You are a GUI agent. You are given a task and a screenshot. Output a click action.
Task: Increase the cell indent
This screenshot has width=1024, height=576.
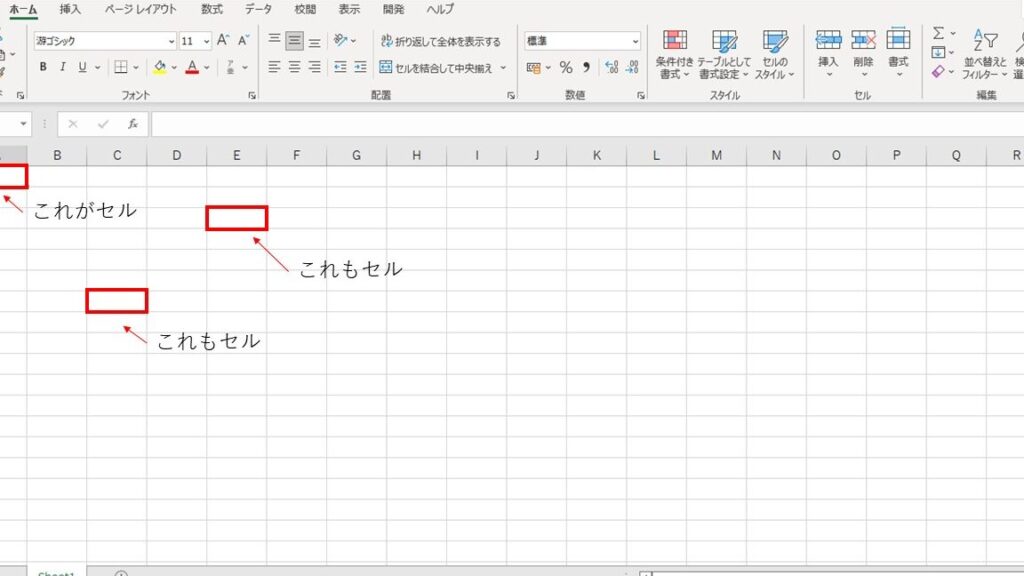coord(360,67)
